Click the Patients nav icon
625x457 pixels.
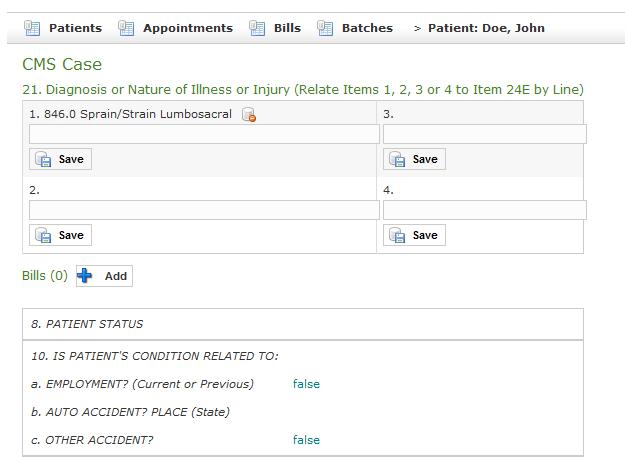(x=32, y=28)
